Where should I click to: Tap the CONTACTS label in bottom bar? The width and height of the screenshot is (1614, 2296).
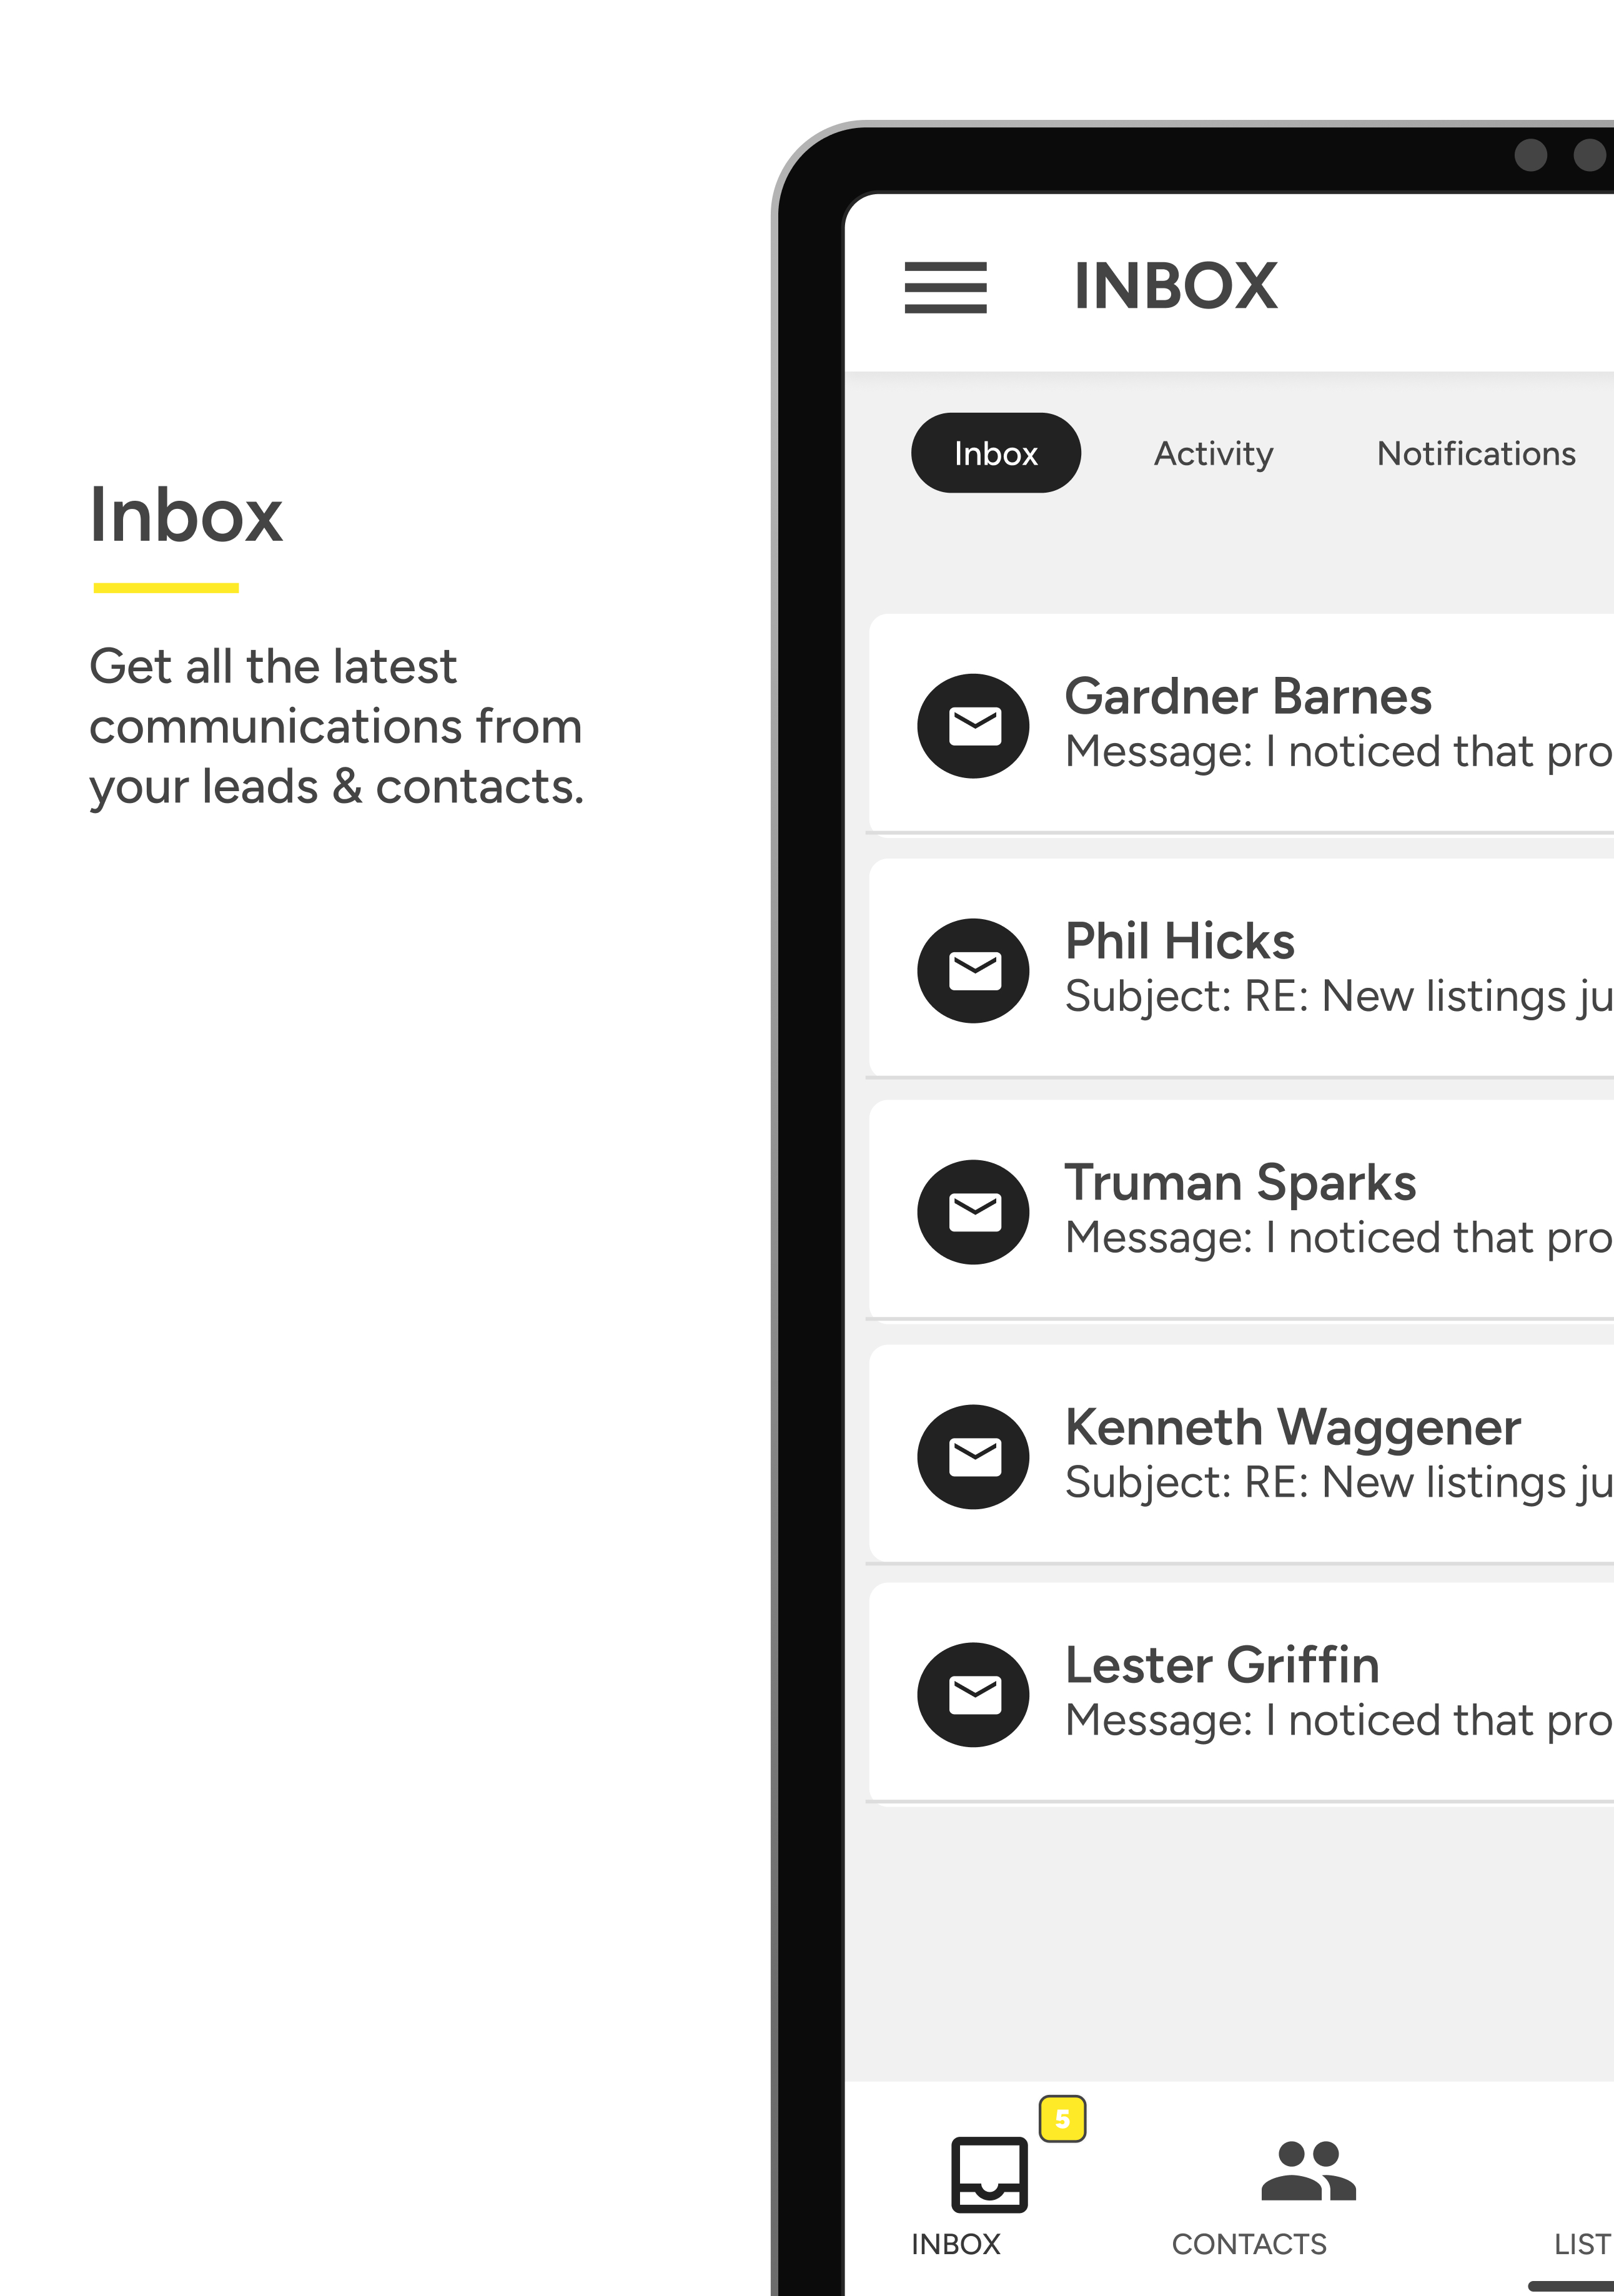pos(1249,2245)
